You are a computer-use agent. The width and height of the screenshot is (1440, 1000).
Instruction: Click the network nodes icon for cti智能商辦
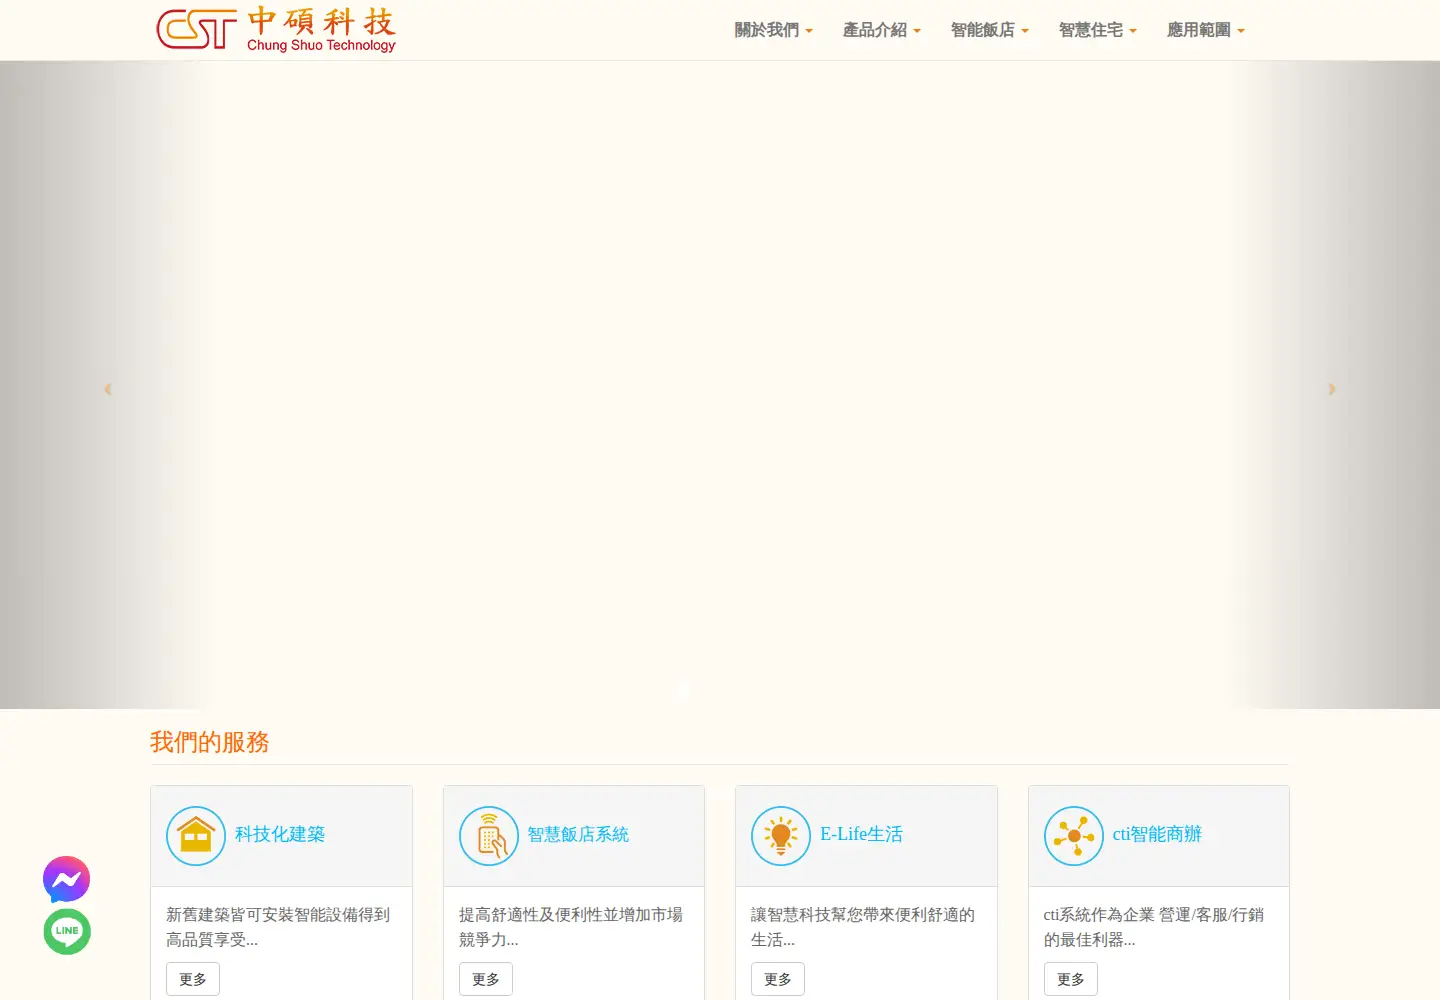pyautogui.click(x=1074, y=836)
